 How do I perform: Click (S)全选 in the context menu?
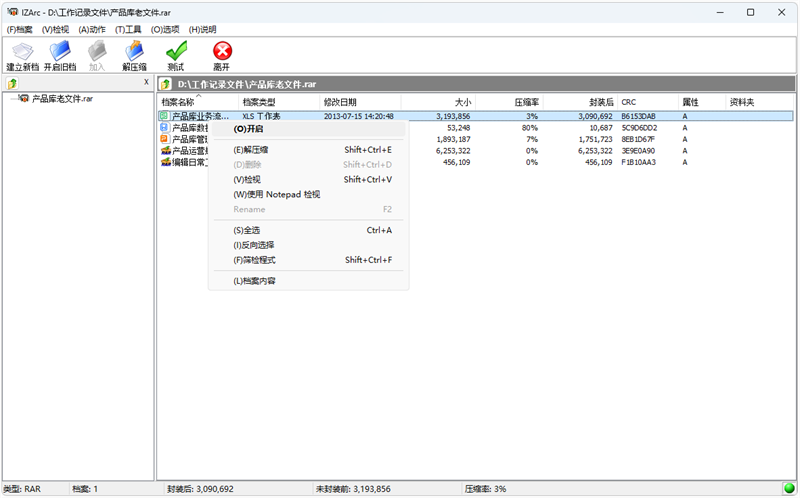(247, 230)
